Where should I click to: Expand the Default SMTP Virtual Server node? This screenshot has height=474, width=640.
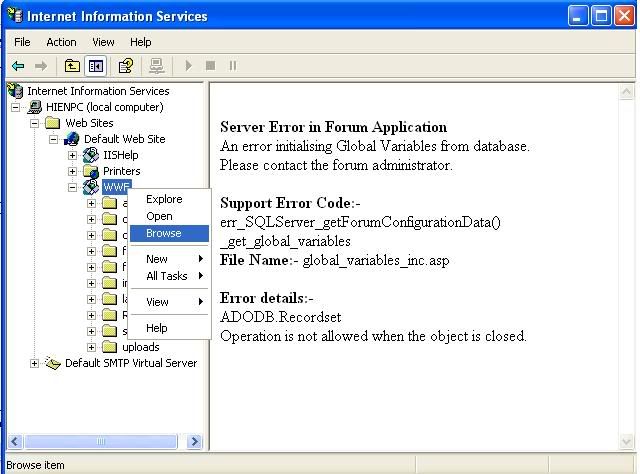pos(35,363)
